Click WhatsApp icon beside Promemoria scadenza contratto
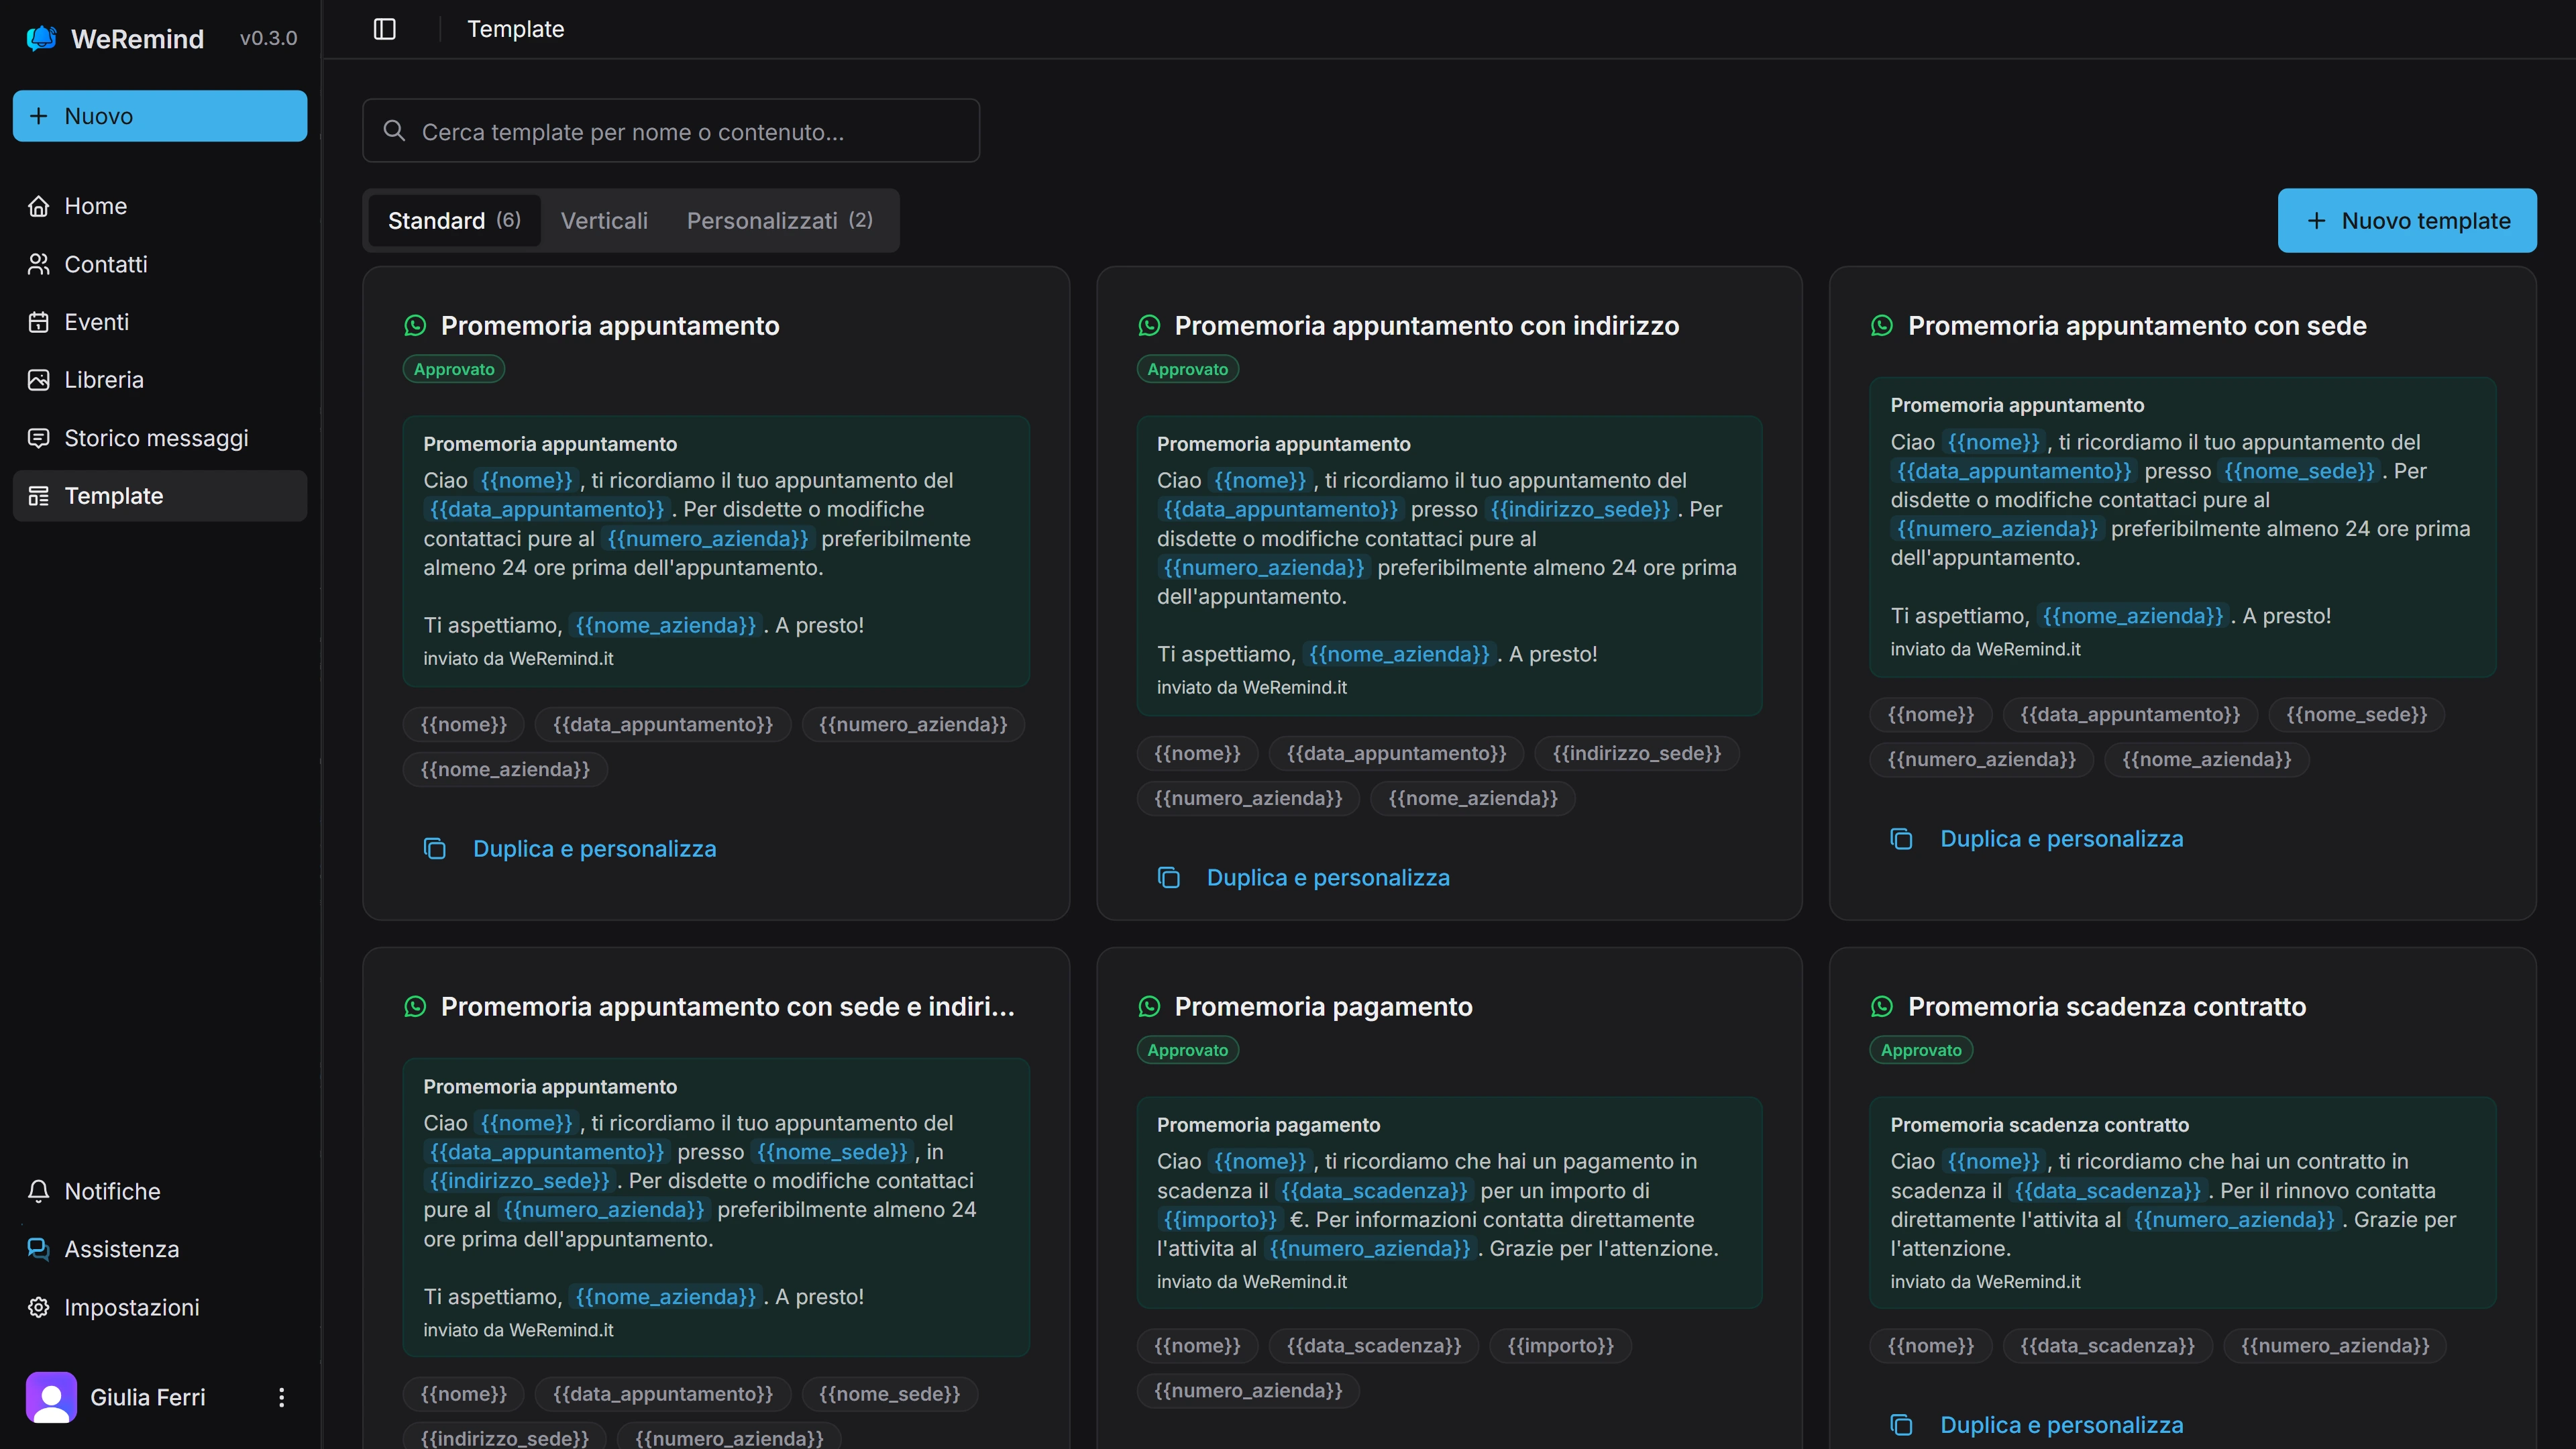The image size is (2576, 1449). tap(1882, 1007)
